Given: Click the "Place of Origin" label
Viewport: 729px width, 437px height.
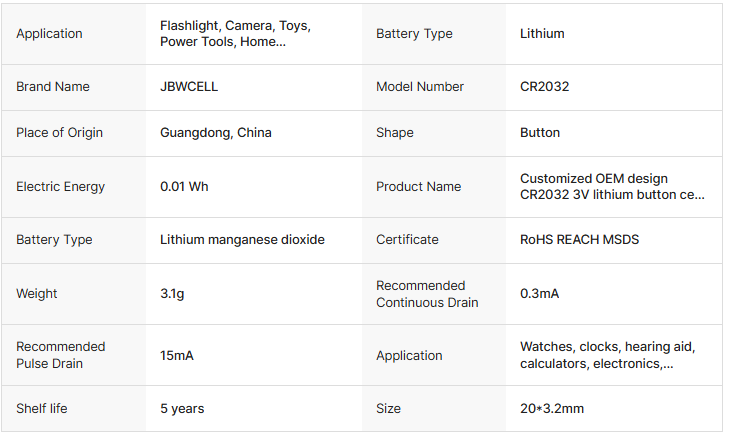Looking at the screenshot, I should pyautogui.click(x=59, y=133).
